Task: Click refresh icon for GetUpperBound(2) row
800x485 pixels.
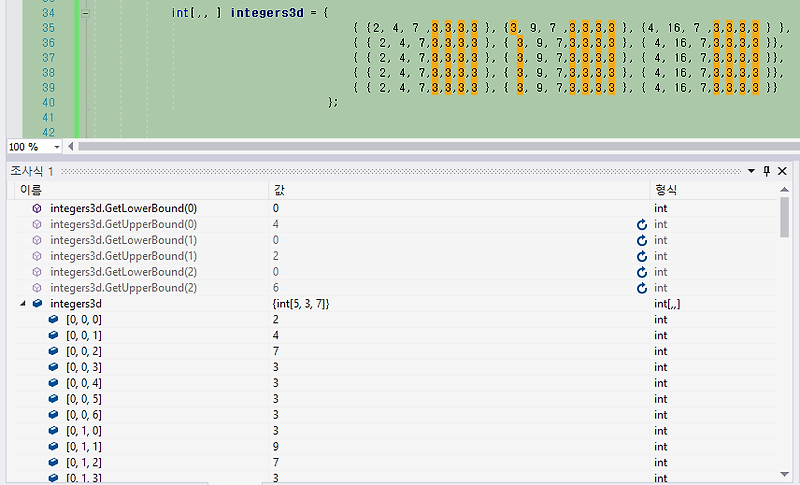Action: [642, 288]
